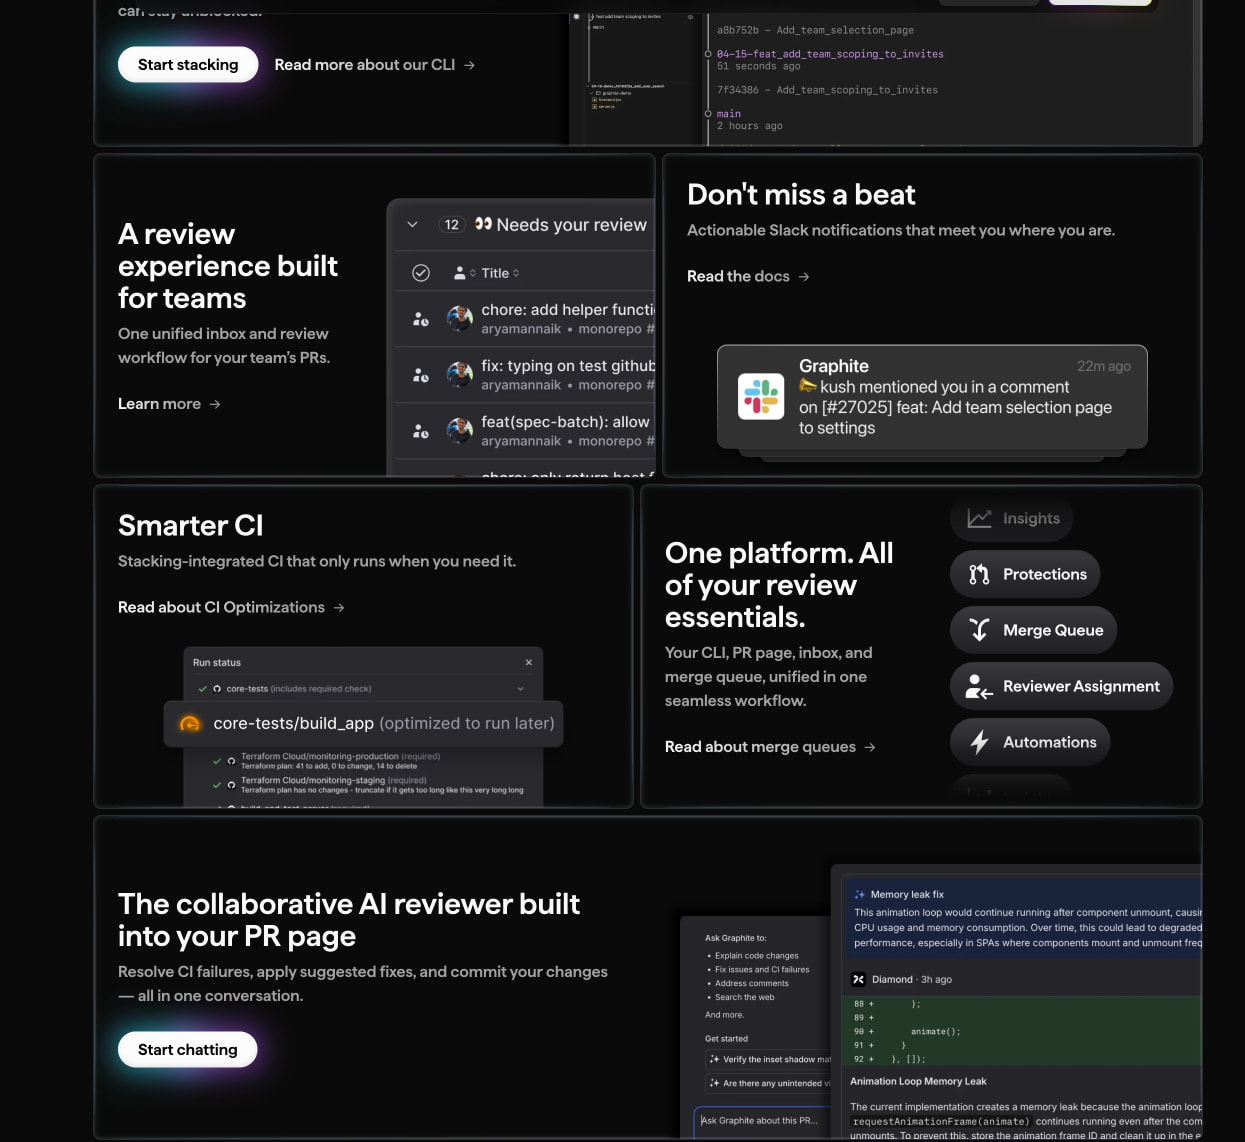
Task: Click the Merge Queue pill
Action: (x=1034, y=630)
